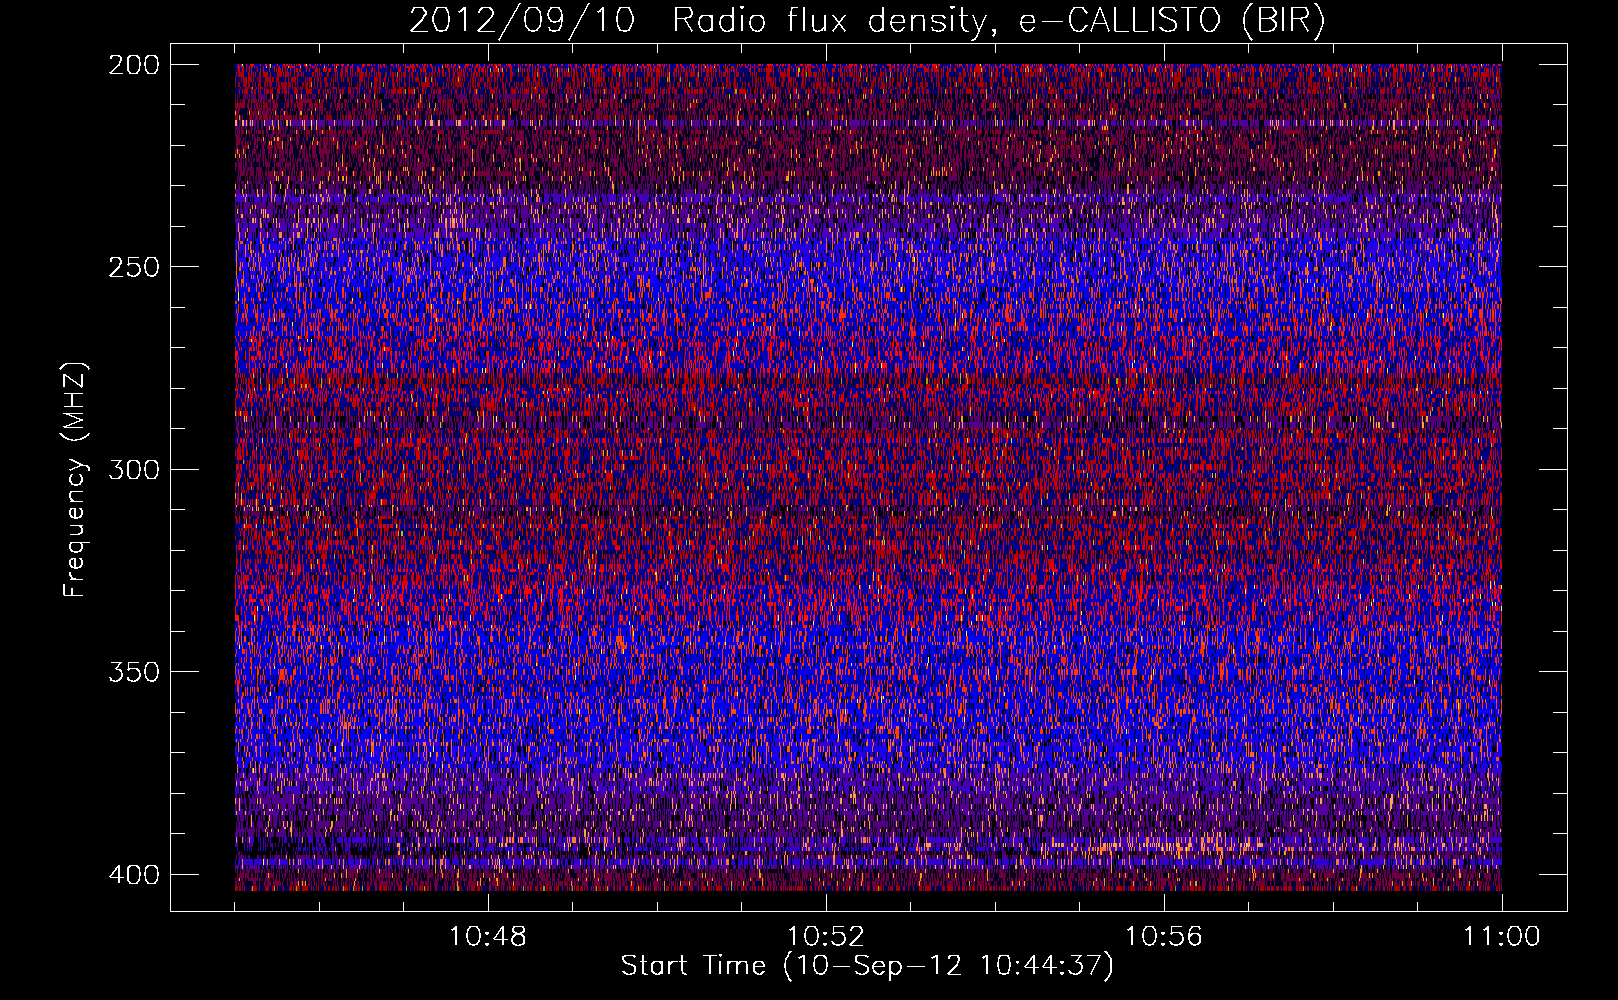Screen dimensions: 1618x1000
Task: Click the 300 frequency tick label
Action: [133, 469]
